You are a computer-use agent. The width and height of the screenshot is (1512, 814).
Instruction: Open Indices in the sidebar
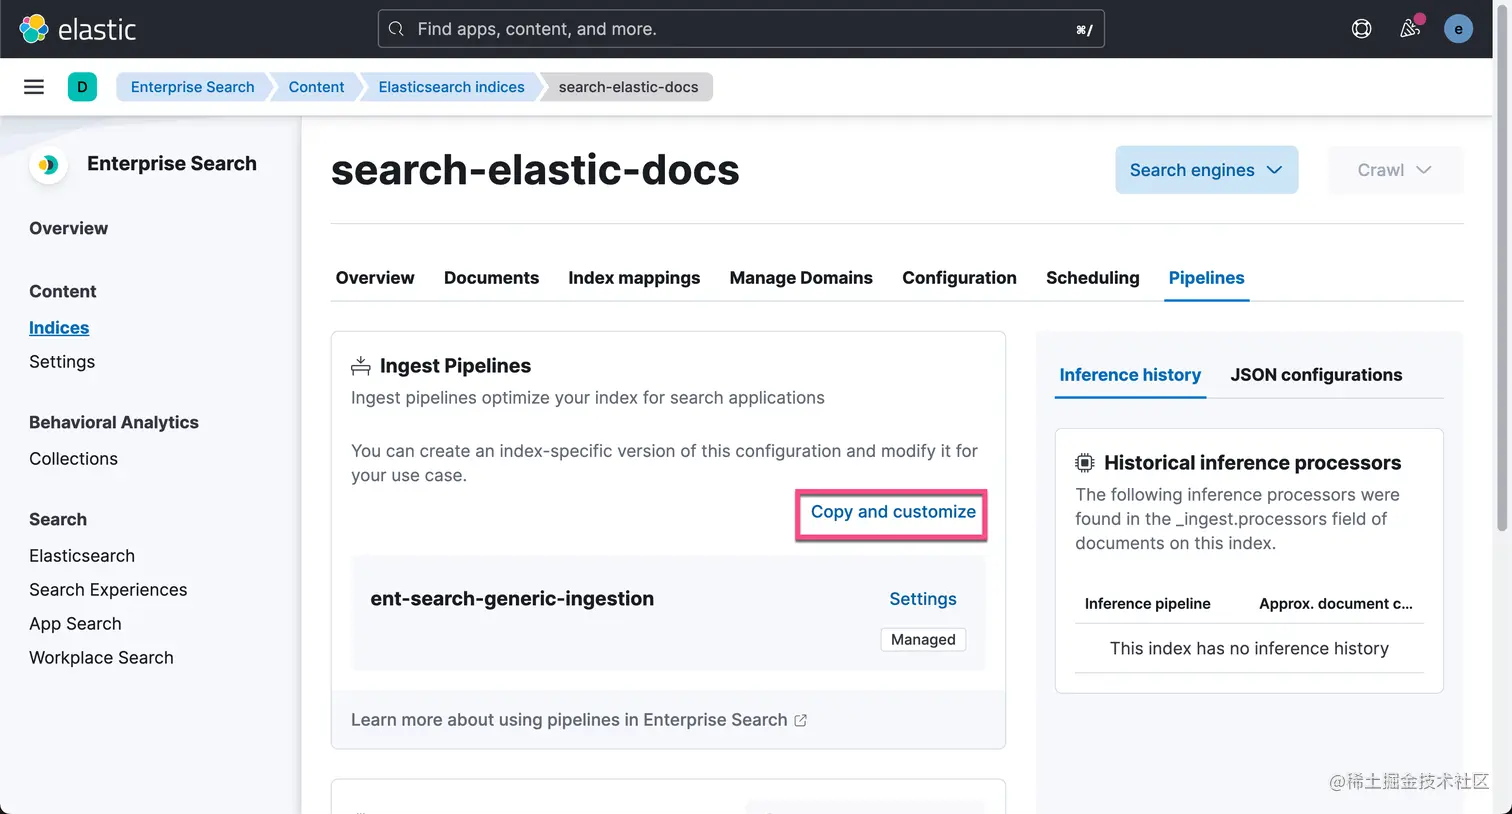[59, 328]
